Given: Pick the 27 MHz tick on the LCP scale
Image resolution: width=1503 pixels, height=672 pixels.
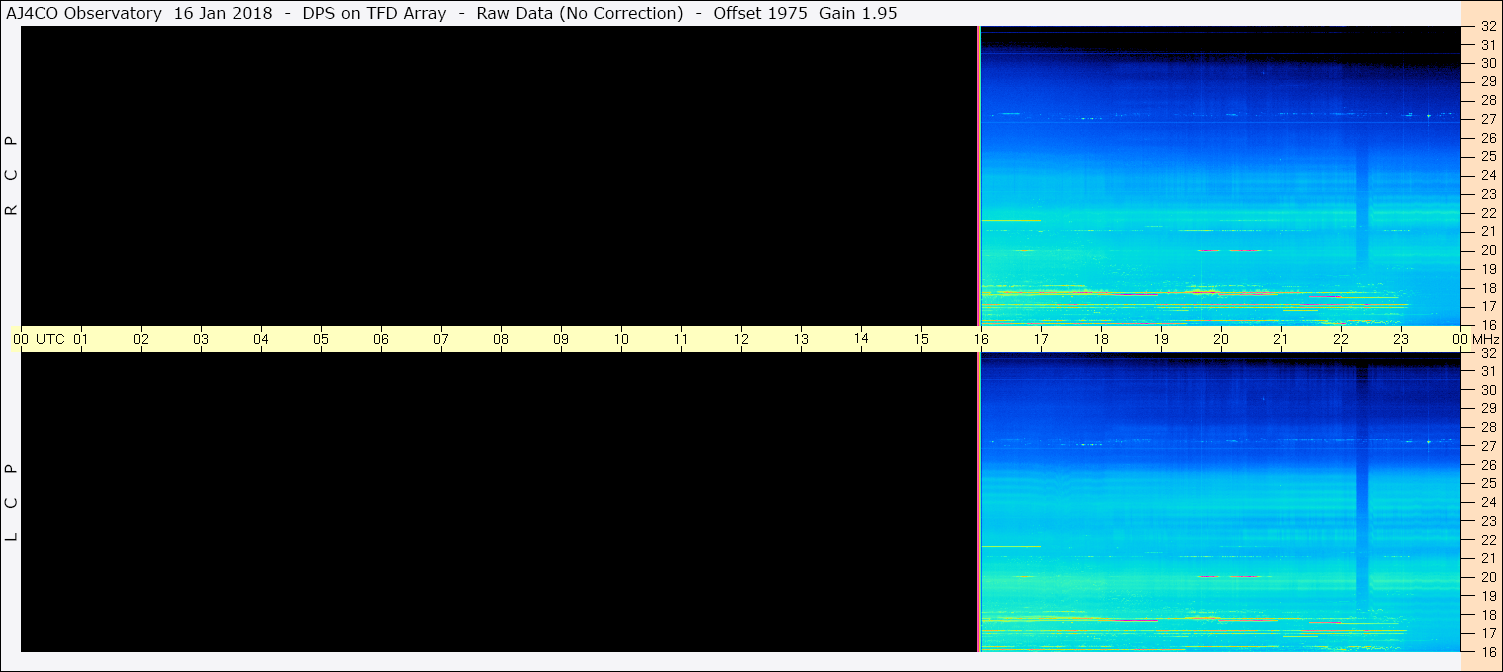Looking at the screenshot, I should pyautogui.click(x=1488, y=446).
